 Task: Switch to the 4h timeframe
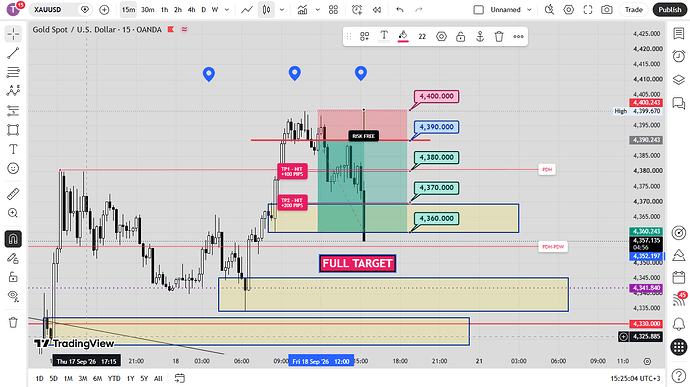[x=191, y=9]
